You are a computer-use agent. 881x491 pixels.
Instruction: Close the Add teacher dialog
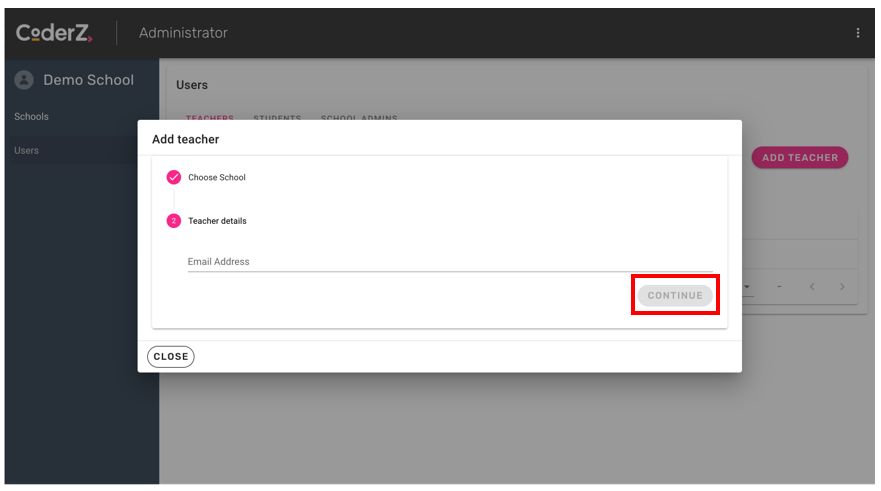tap(171, 356)
